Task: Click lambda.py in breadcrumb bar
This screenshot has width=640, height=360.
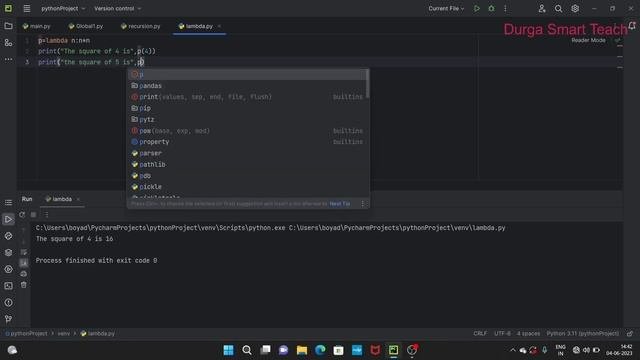Action: coord(98,333)
